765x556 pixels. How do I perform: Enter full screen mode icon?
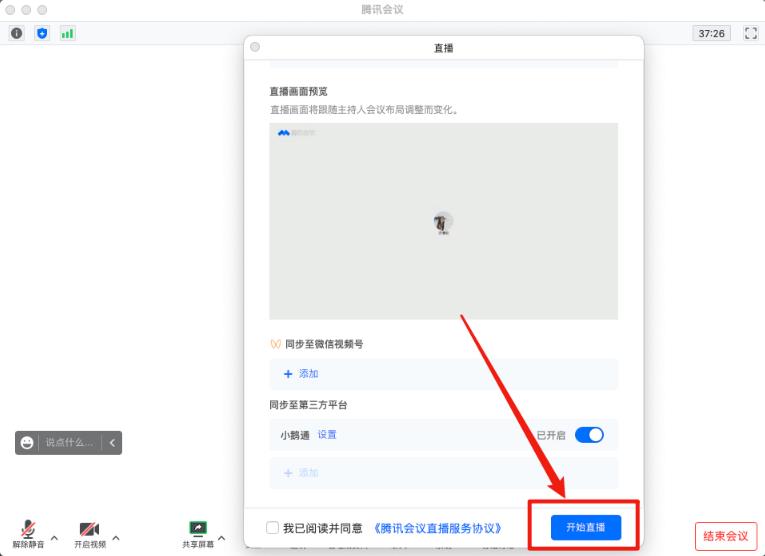751,33
